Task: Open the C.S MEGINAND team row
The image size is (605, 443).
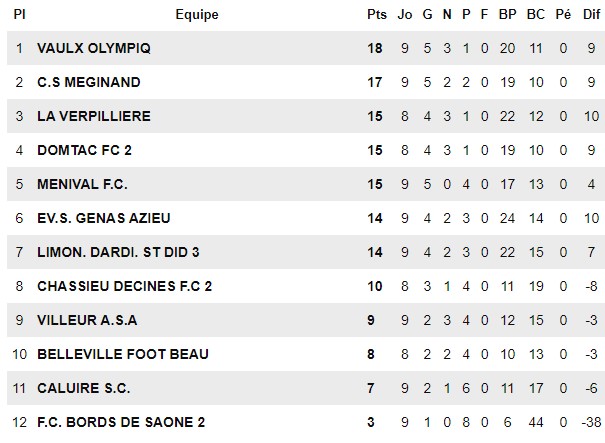Action: pos(306,82)
